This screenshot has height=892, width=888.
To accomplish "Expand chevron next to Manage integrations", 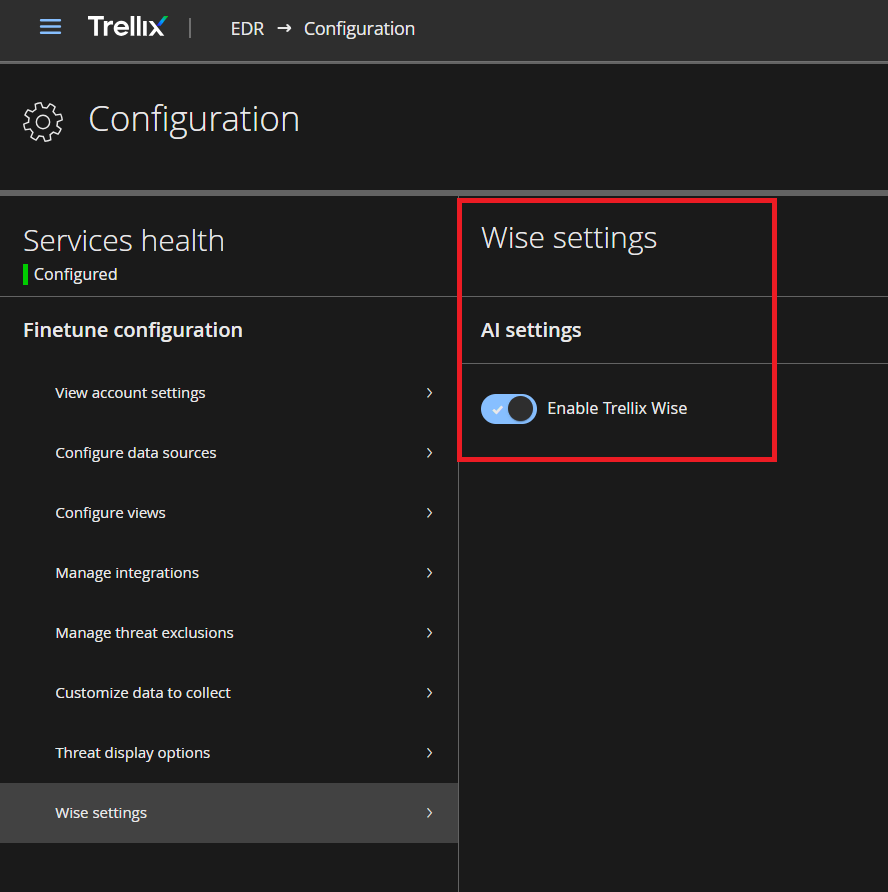I will [x=429, y=573].
